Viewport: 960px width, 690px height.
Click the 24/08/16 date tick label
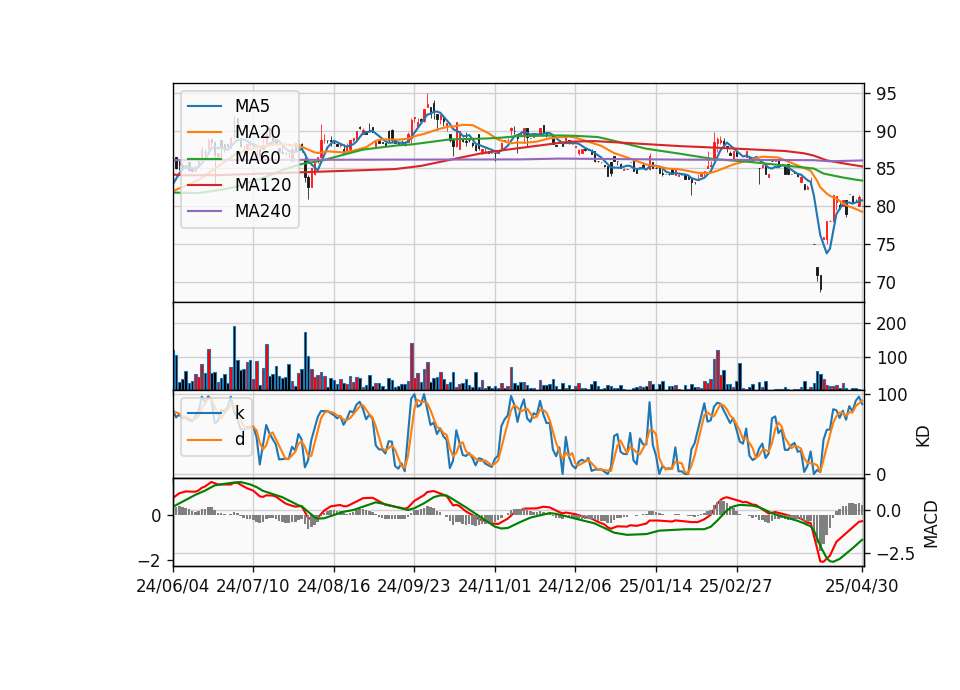334,586
